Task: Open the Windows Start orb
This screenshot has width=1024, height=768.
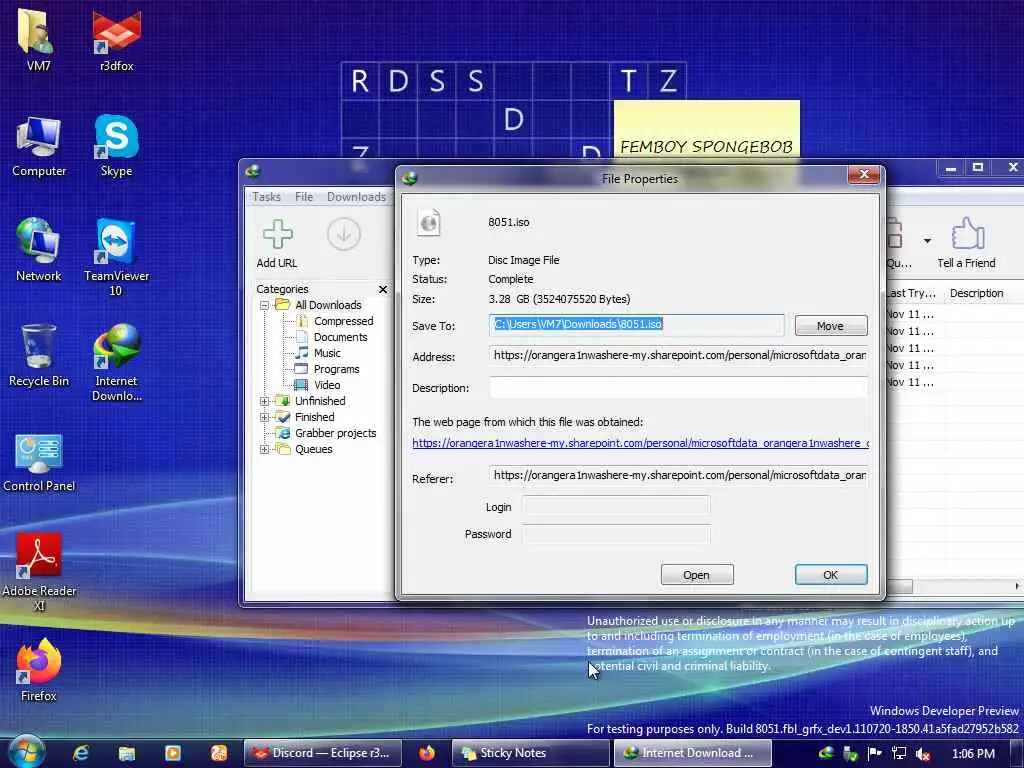Action: click(26, 752)
